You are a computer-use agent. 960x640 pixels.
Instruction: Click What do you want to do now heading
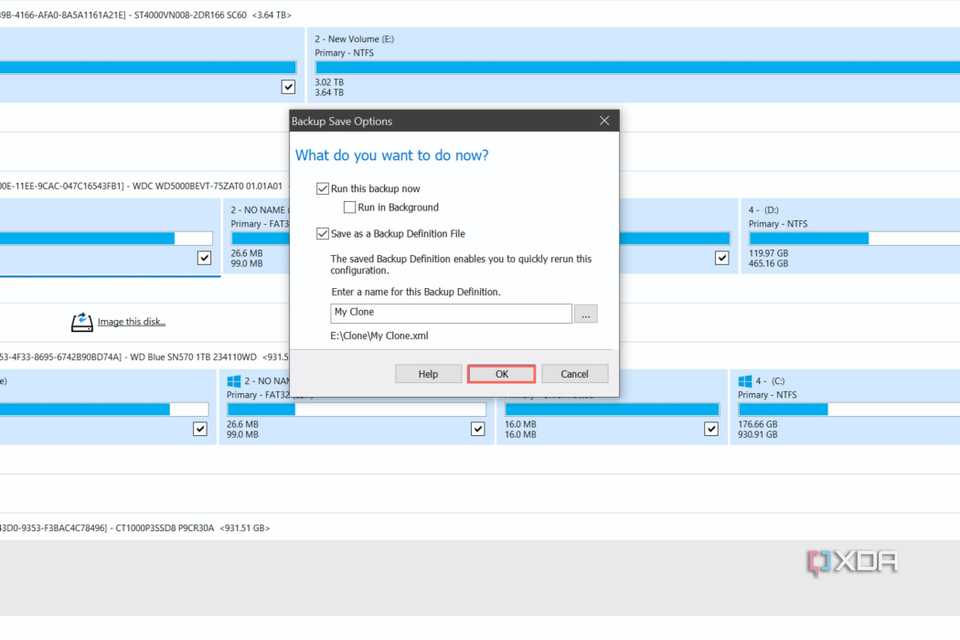[392, 155]
